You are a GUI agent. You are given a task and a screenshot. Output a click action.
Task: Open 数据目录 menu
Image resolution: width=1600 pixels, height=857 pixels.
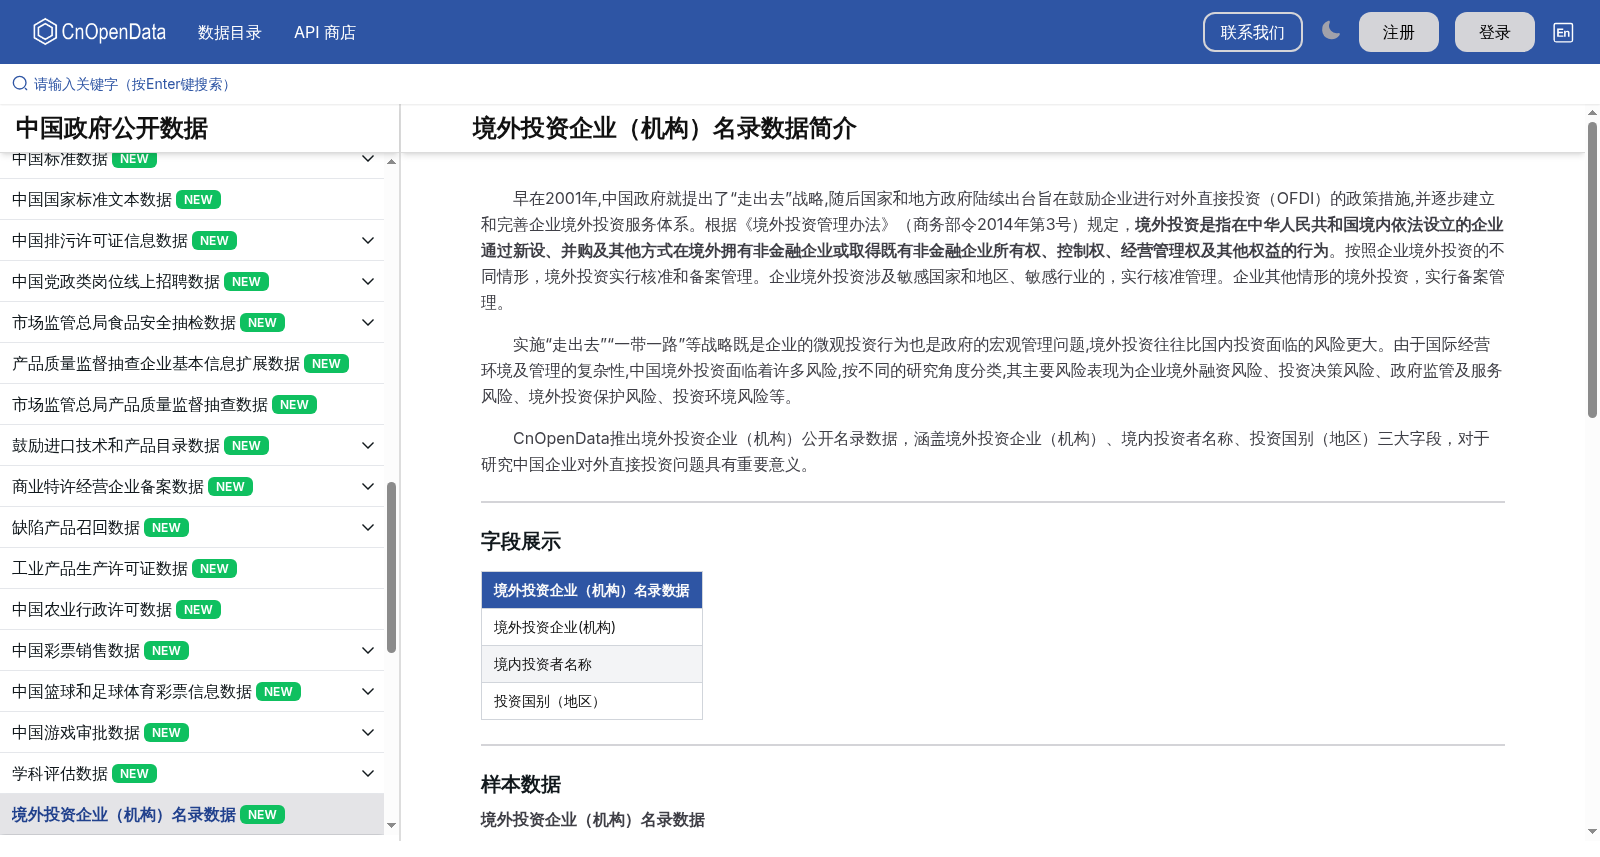[229, 32]
